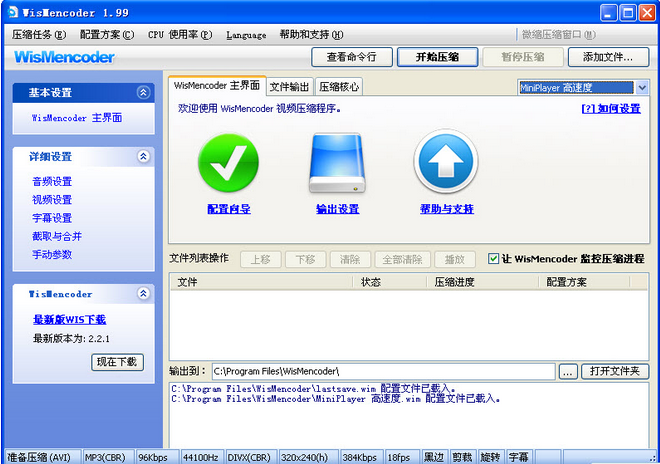660x464 pixels.
Task: Click the 44100Hz status bar entry
Action: coord(202,457)
